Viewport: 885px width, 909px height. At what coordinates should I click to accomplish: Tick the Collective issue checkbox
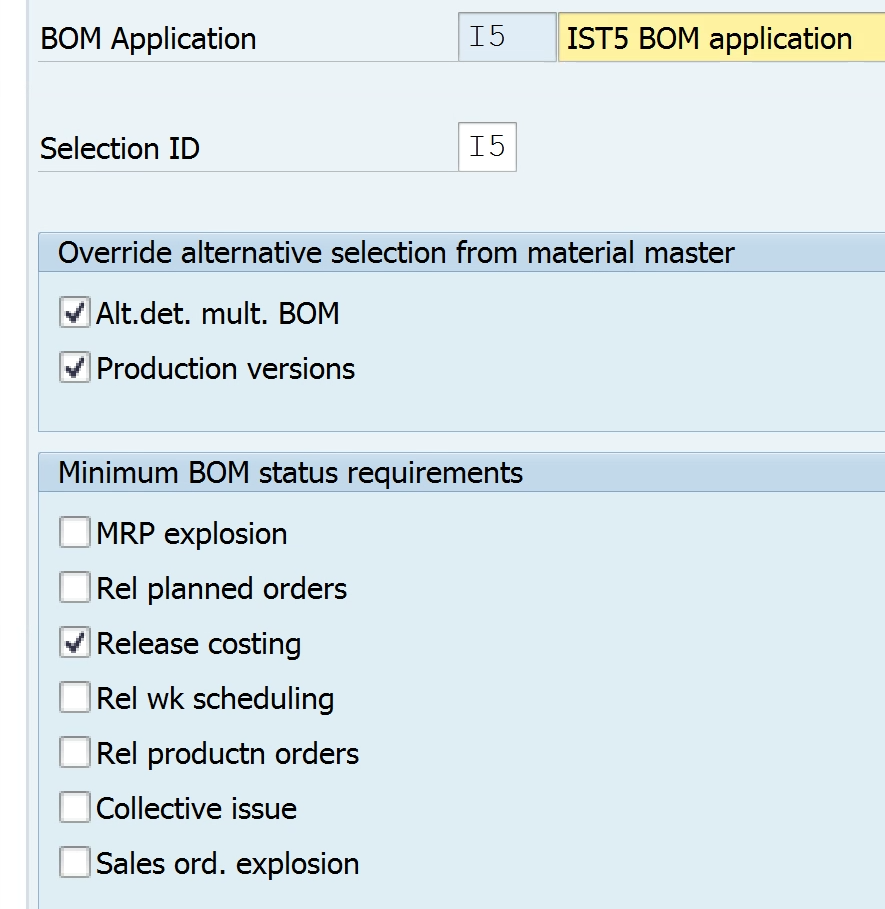(75, 808)
